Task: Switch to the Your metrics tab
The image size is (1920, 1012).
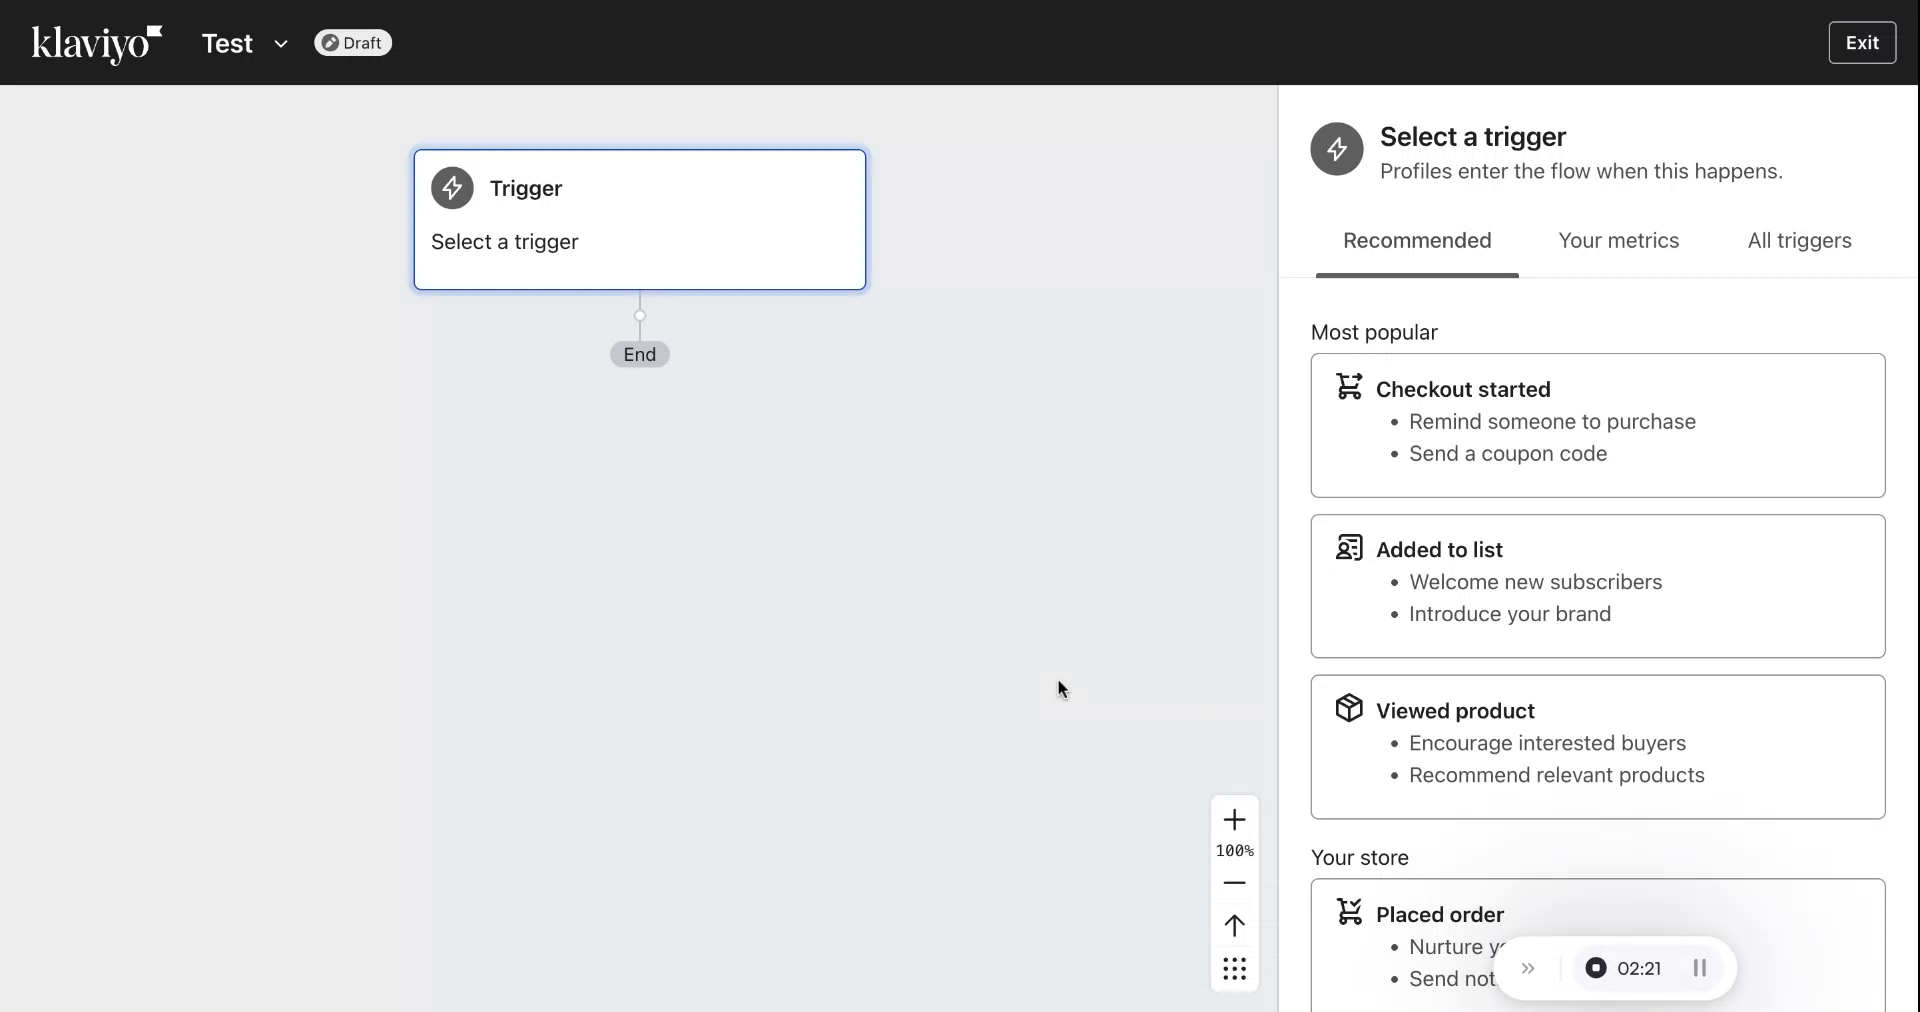Action: coord(1618,241)
